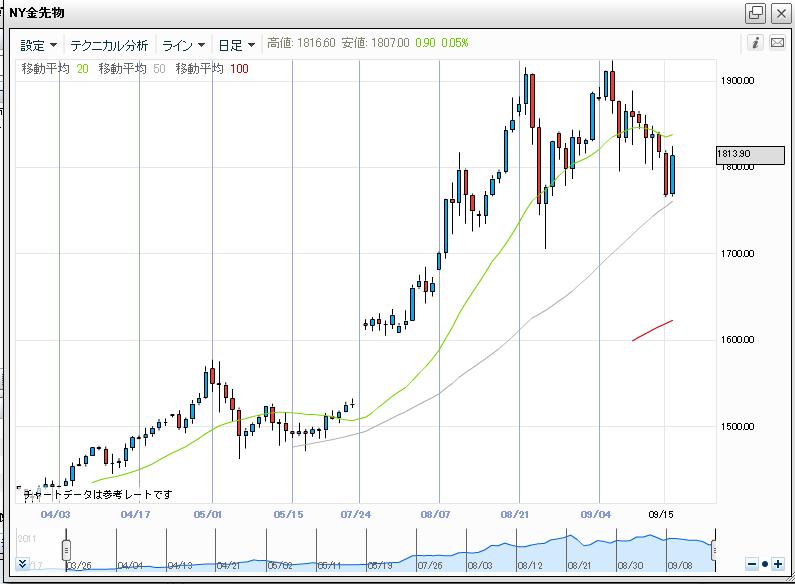Grab the right range slider handle
Screen dimensions: 795x584
pos(715,550)
